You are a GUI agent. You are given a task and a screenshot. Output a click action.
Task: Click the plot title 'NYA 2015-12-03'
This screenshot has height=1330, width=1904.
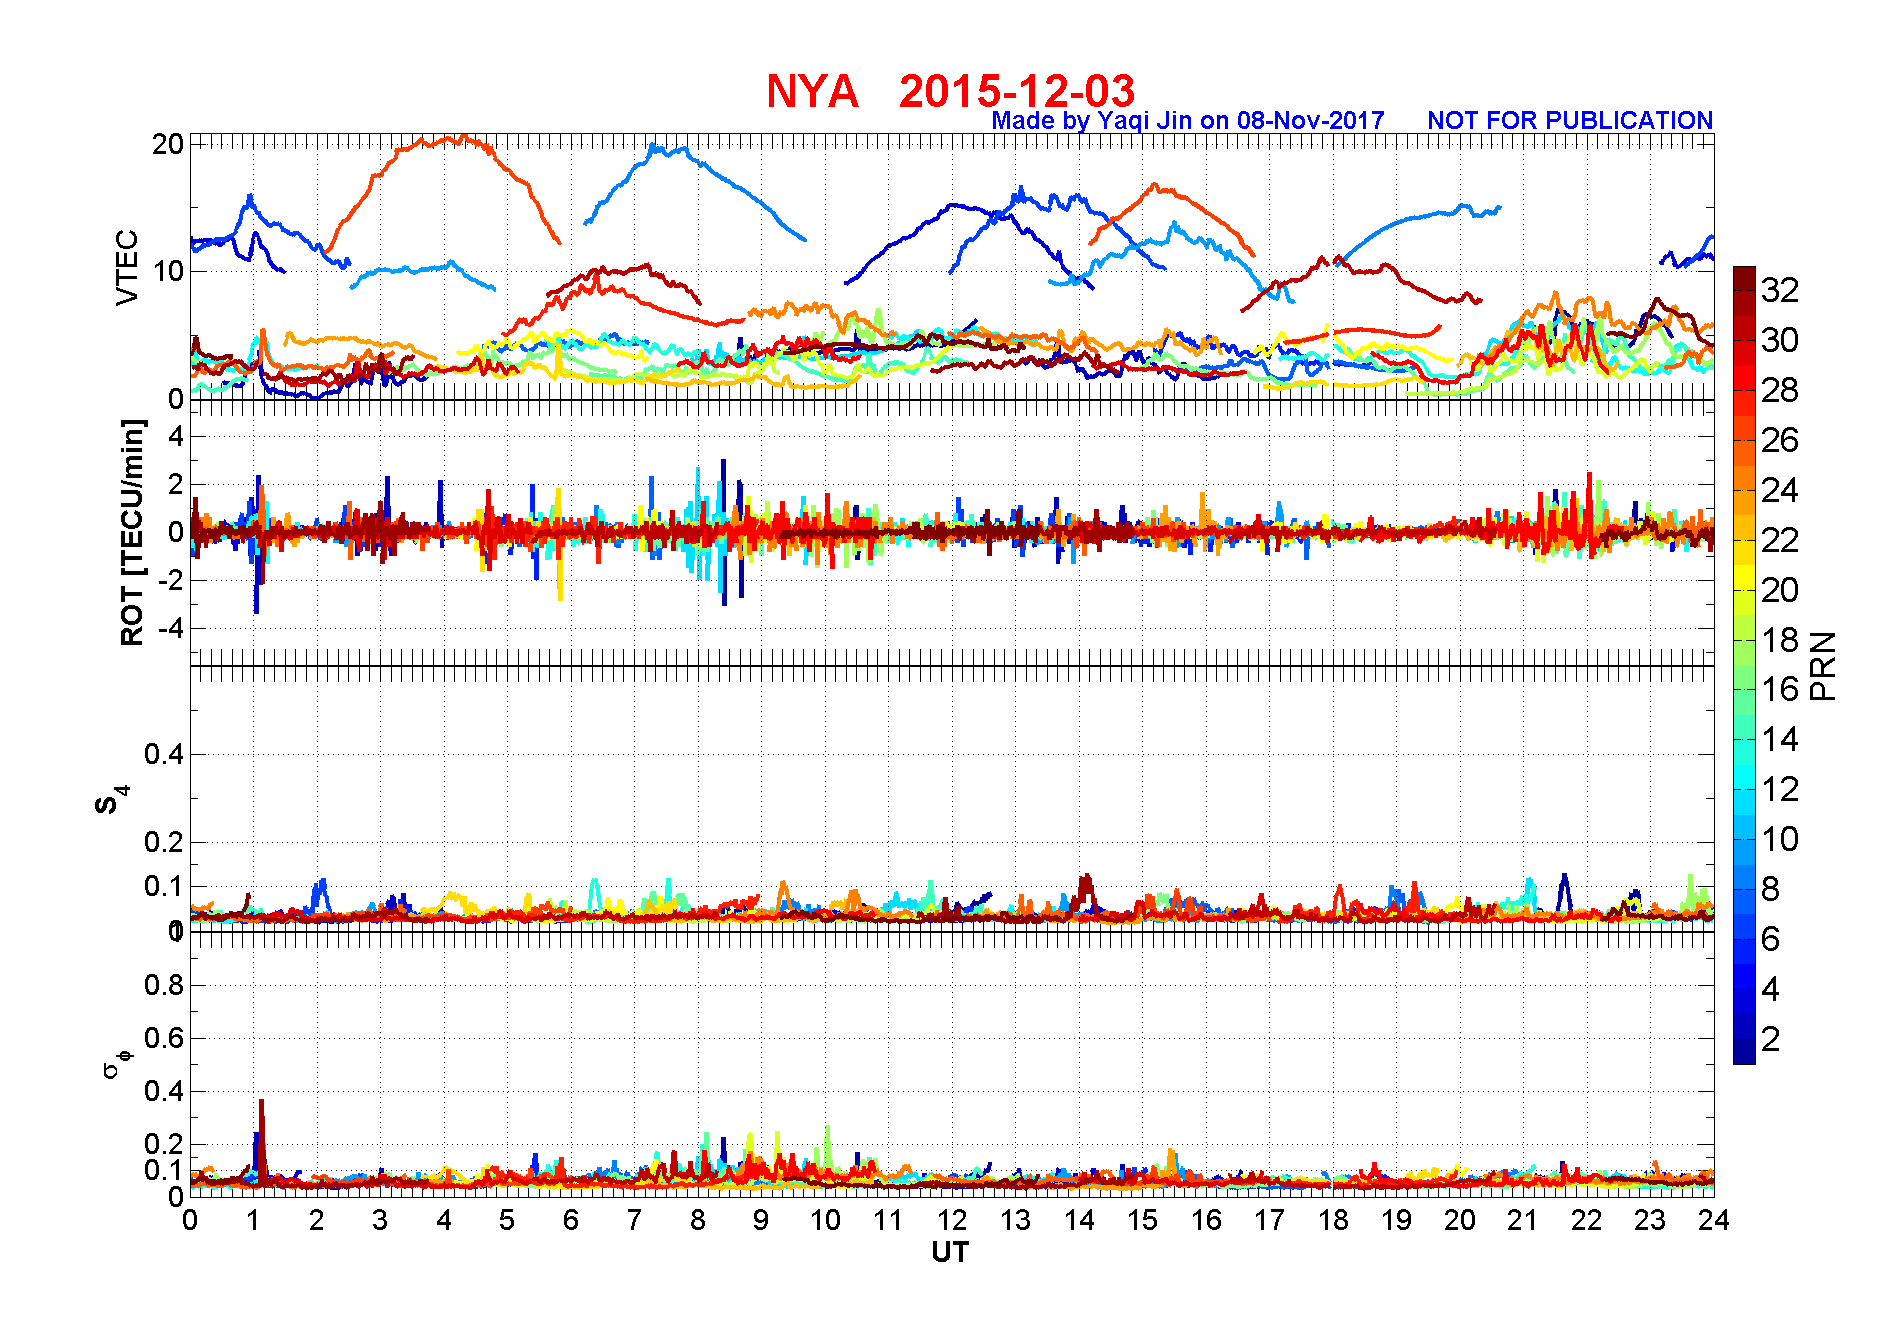pyautogui.click(x=950, y=91)
